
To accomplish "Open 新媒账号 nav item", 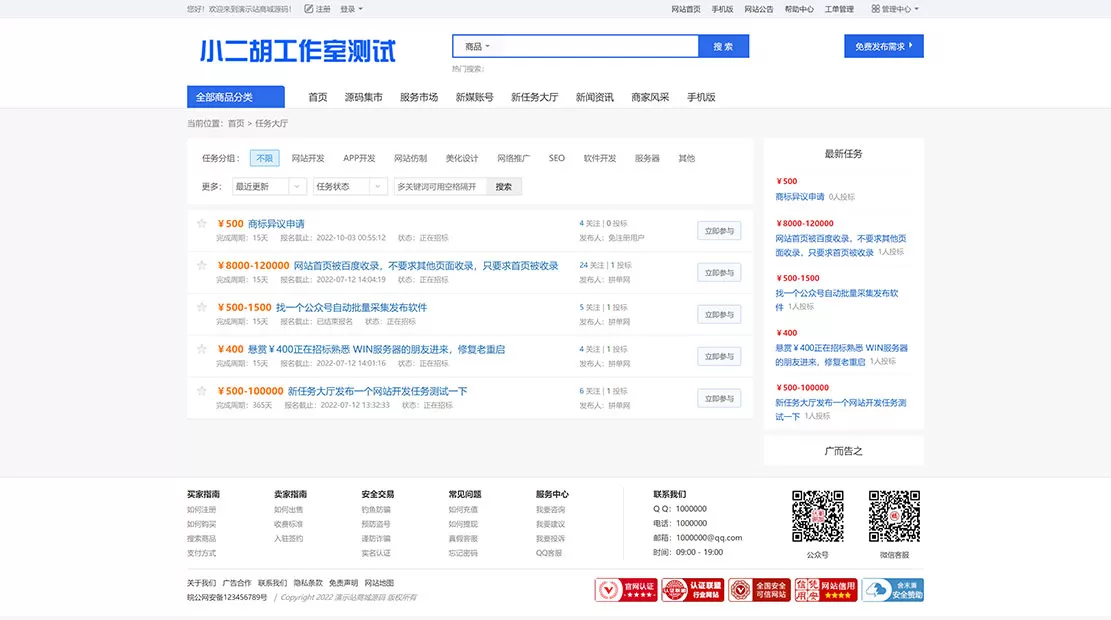I will pos(474,97).
